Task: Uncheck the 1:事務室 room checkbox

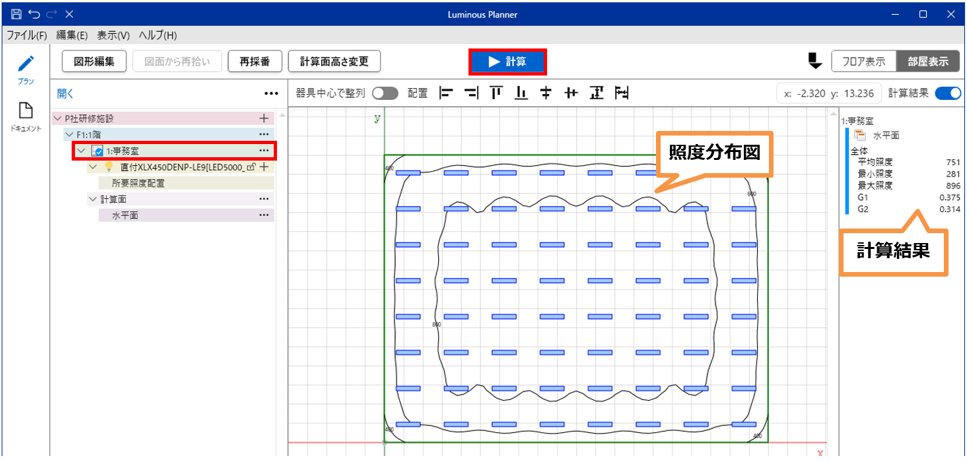Action: (98, 151)
